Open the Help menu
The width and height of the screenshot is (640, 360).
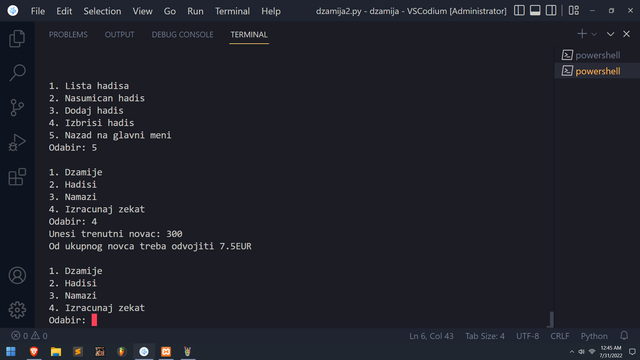click(x=271, y=11)
